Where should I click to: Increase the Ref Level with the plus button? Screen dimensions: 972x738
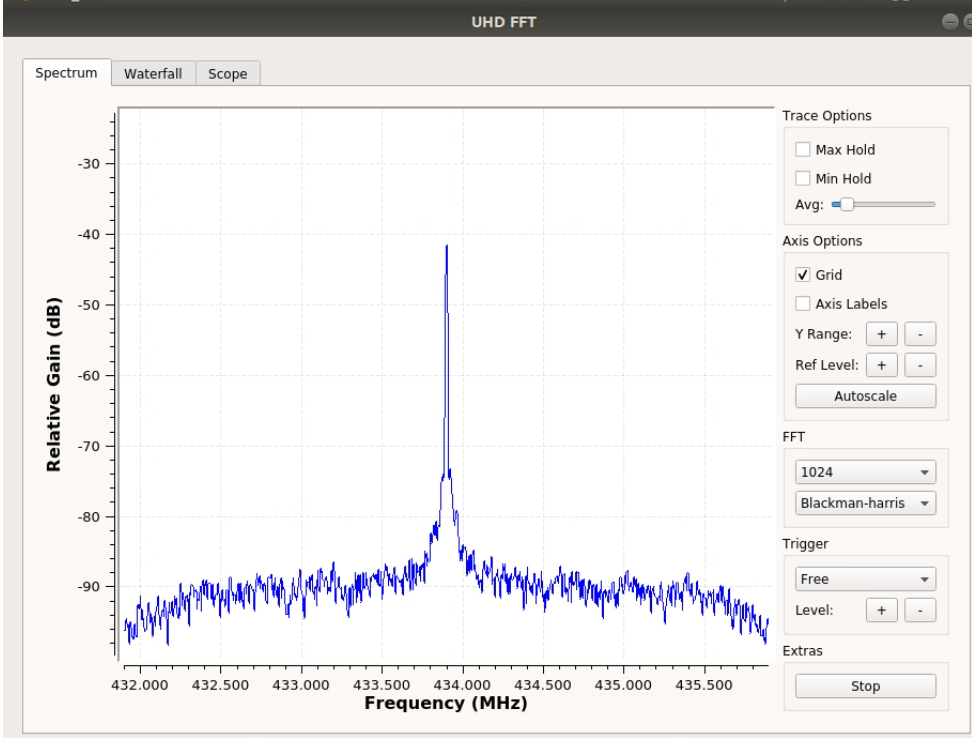pyautogui.click(x=880, y=366)
